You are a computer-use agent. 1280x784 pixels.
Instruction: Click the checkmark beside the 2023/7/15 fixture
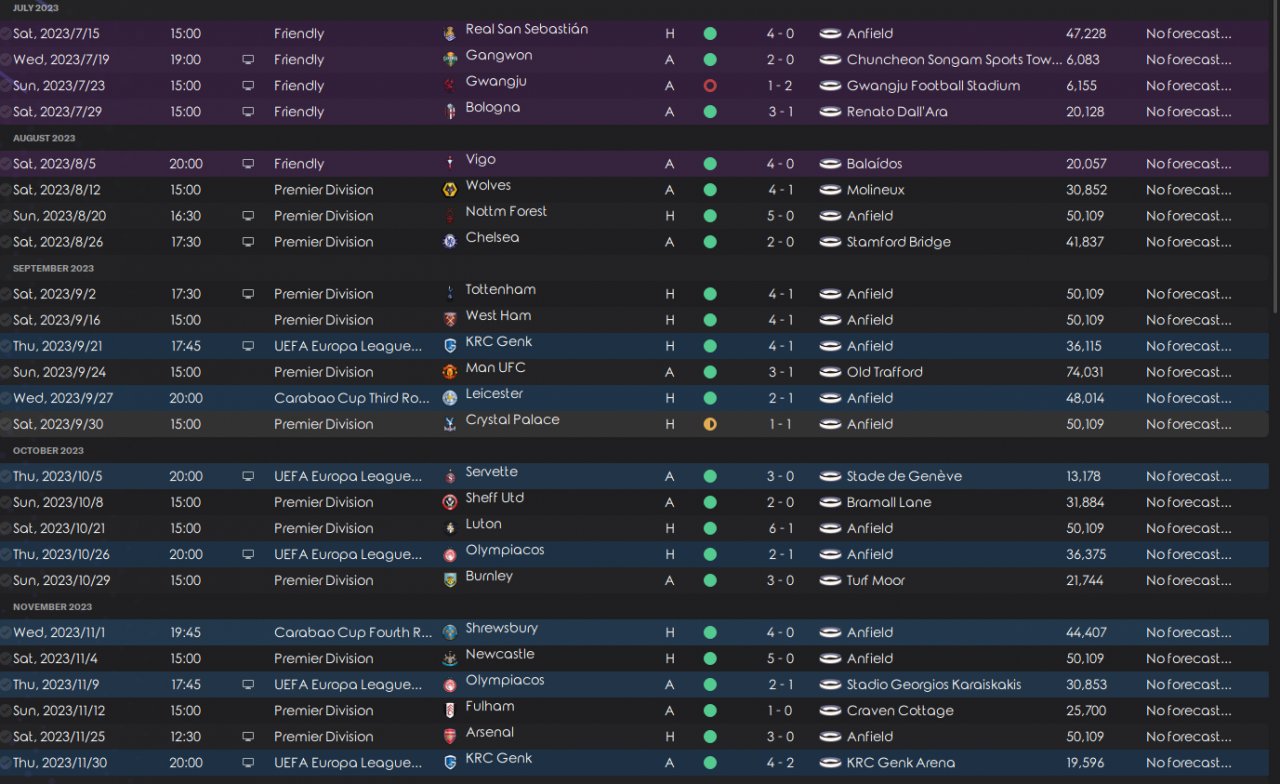(6, 34)
